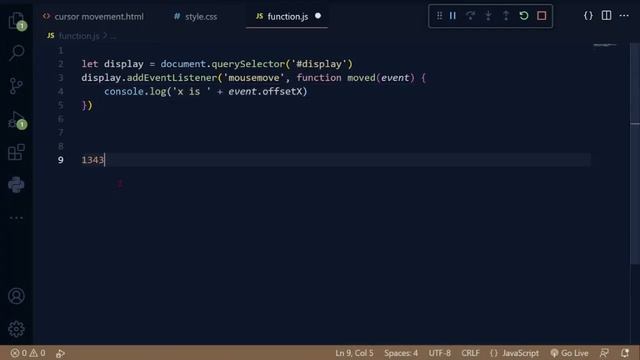Viewport: 640px width, 360px height.
Task: Click 'offsetX' in line 4
Action: click(282, 91)
